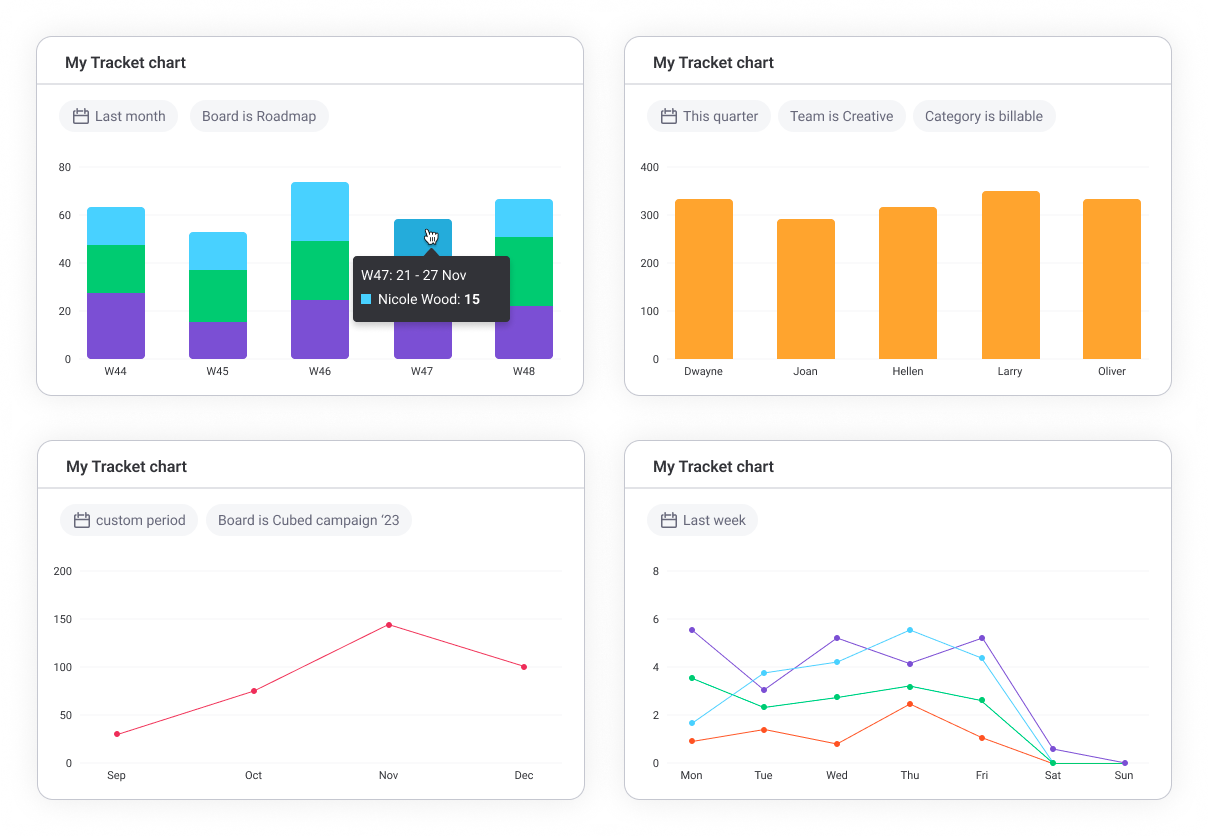The width and height of the screenshot is (1208, 836).
Task: Click the W47 tooltip overlay
Action: (x=431, y=290)
